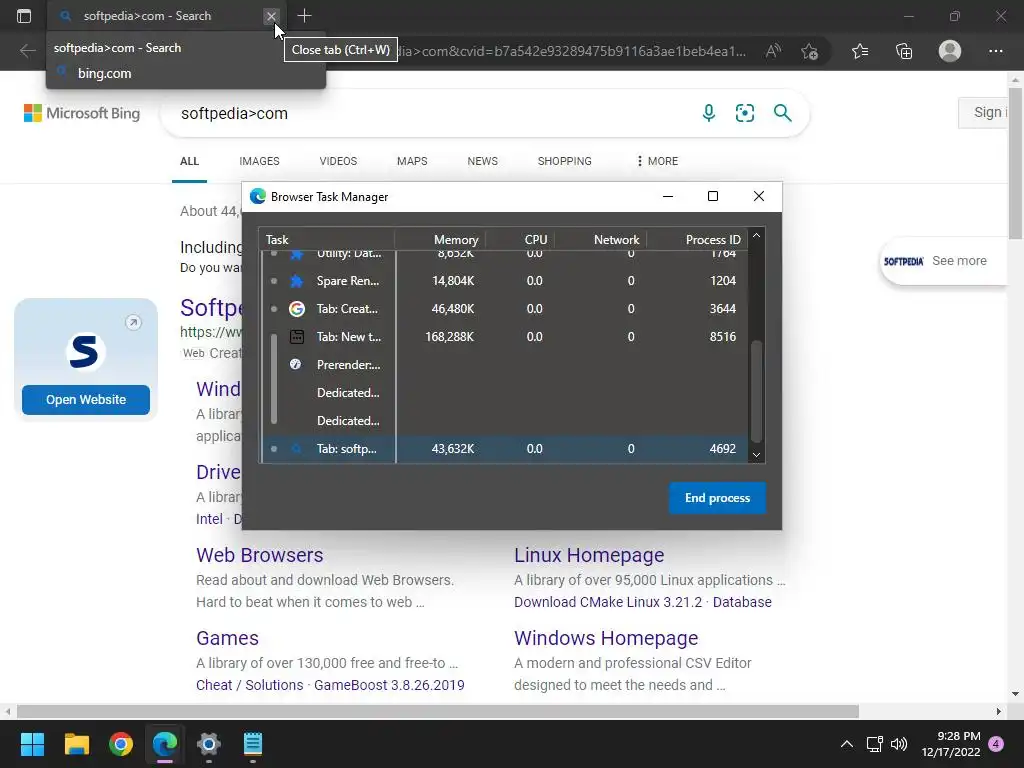Show hidden system tray icons chevron
Screen dimensions: 1024x768
pos(846,744)
